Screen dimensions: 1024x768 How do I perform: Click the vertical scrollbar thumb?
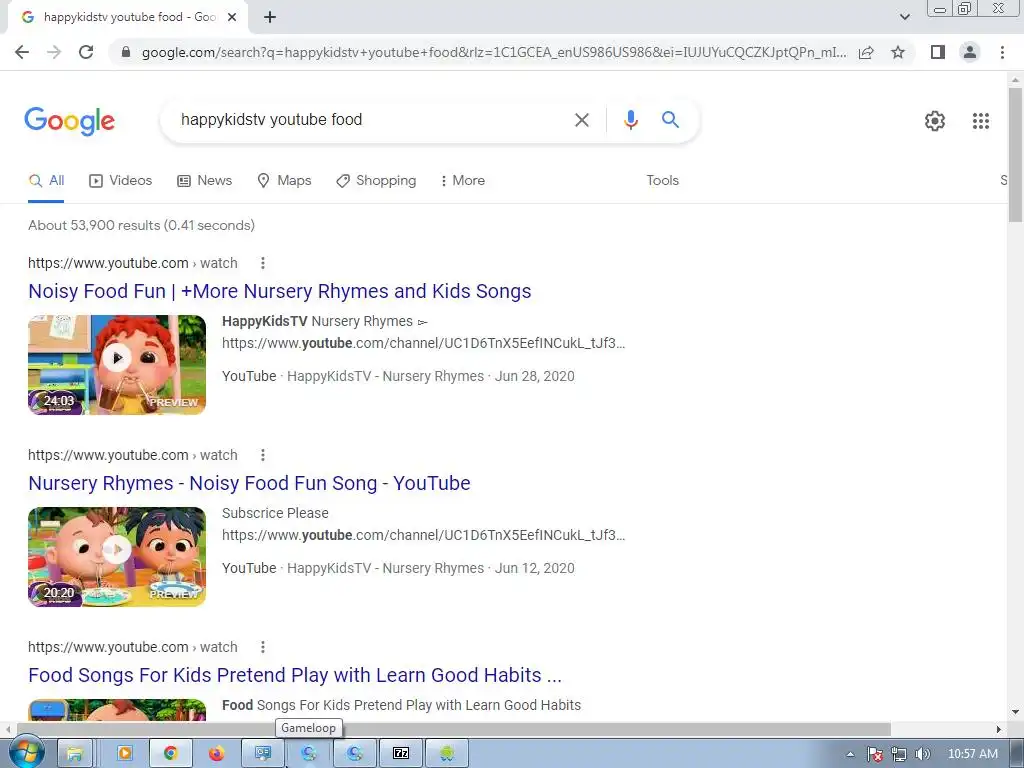point(1016,153)
